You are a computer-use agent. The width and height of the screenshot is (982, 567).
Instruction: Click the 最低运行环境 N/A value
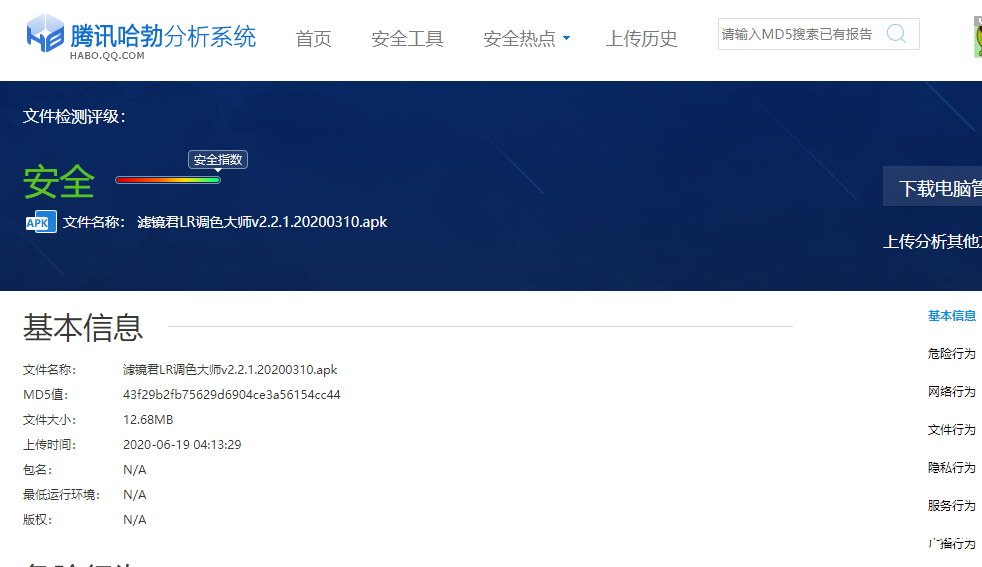click(135, 495)
